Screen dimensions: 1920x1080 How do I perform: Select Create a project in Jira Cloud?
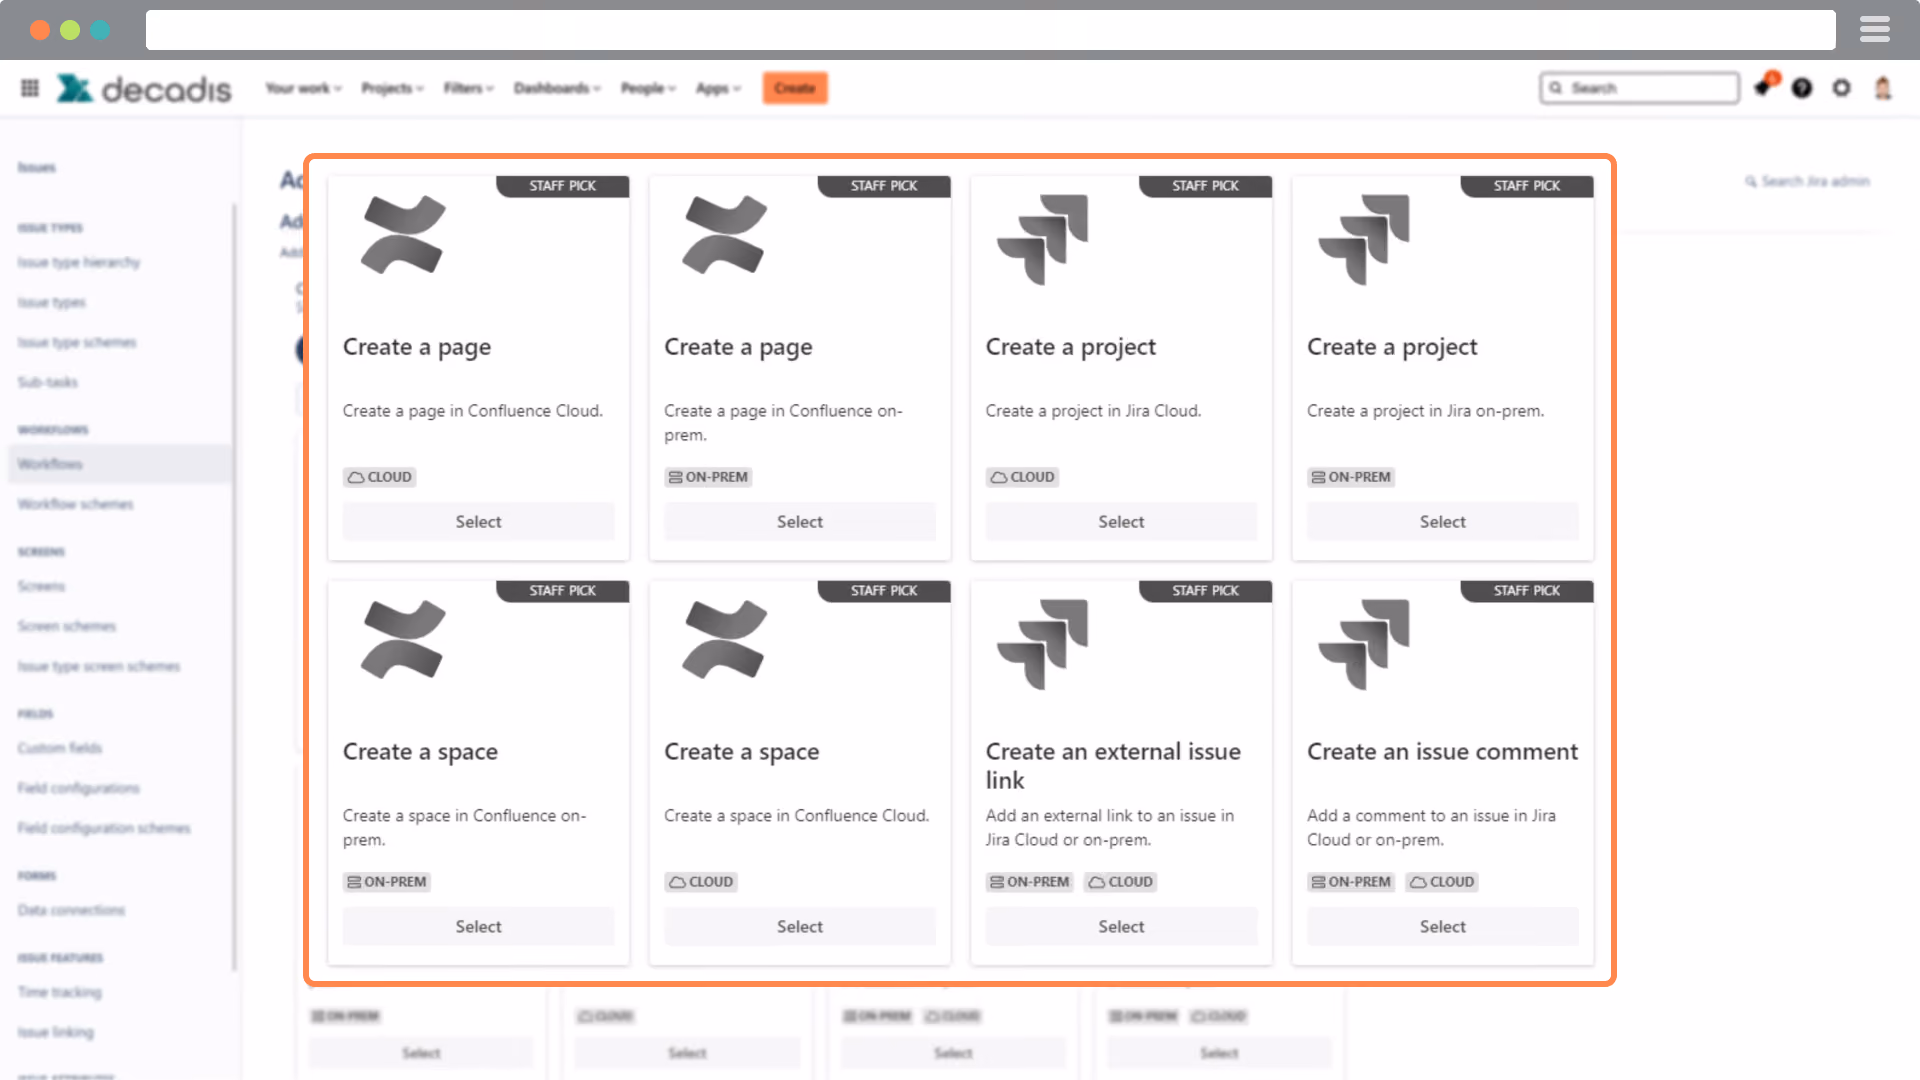point(1121,522)
